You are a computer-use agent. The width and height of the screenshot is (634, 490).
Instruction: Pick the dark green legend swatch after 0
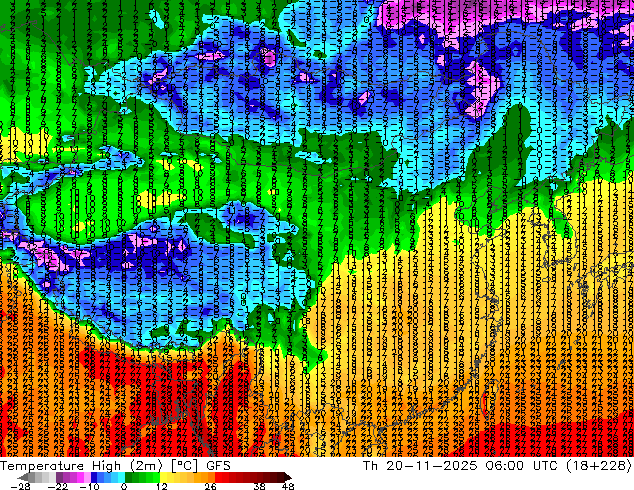tap(129, 477)
